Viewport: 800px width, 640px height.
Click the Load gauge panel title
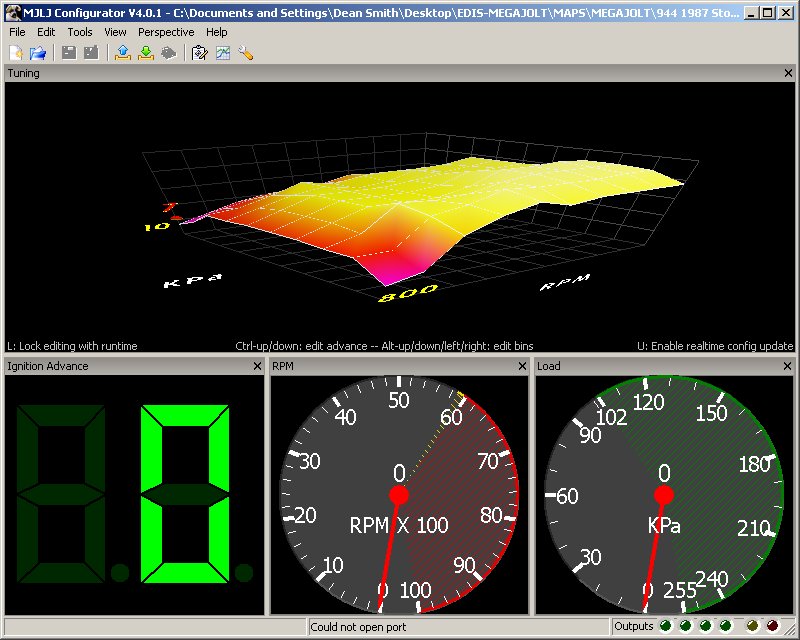coord(547,366)
